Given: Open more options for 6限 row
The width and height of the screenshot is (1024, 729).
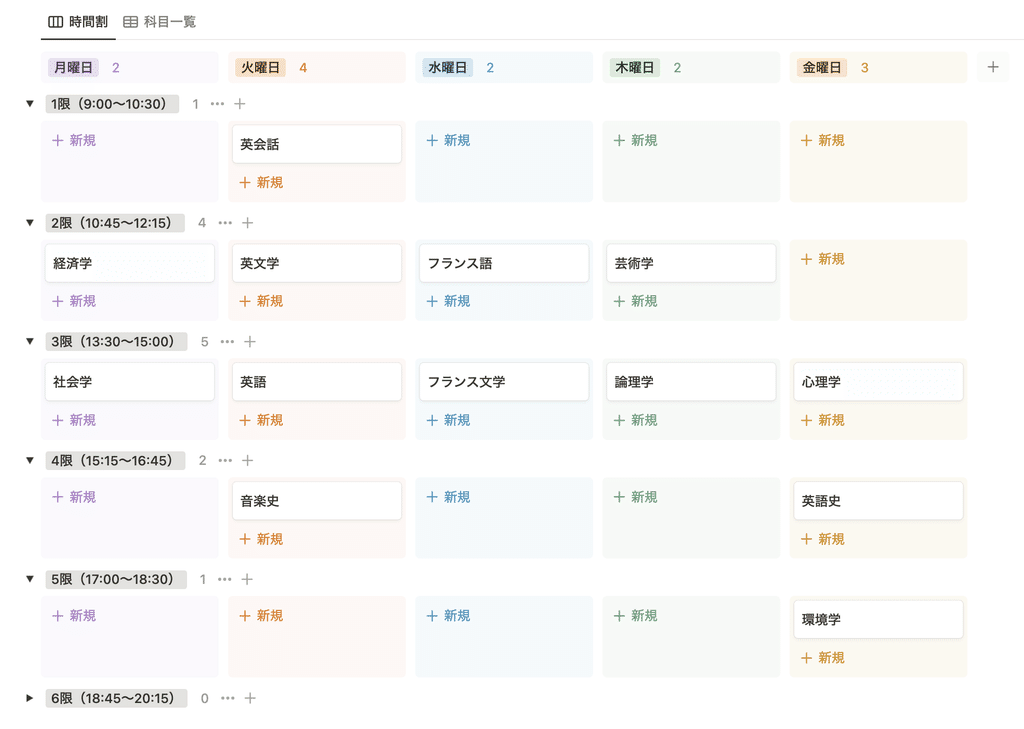Looking at the screenshot, I should [x=227, y=698].
